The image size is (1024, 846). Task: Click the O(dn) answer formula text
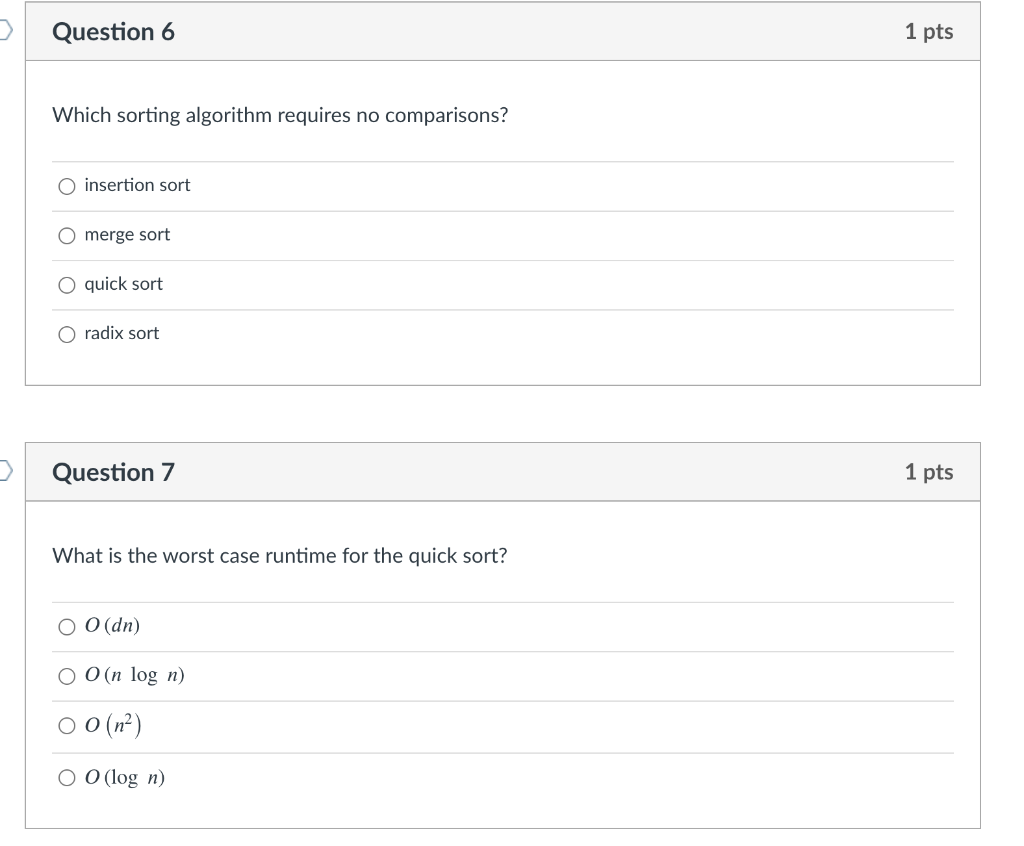coord(113,626)
